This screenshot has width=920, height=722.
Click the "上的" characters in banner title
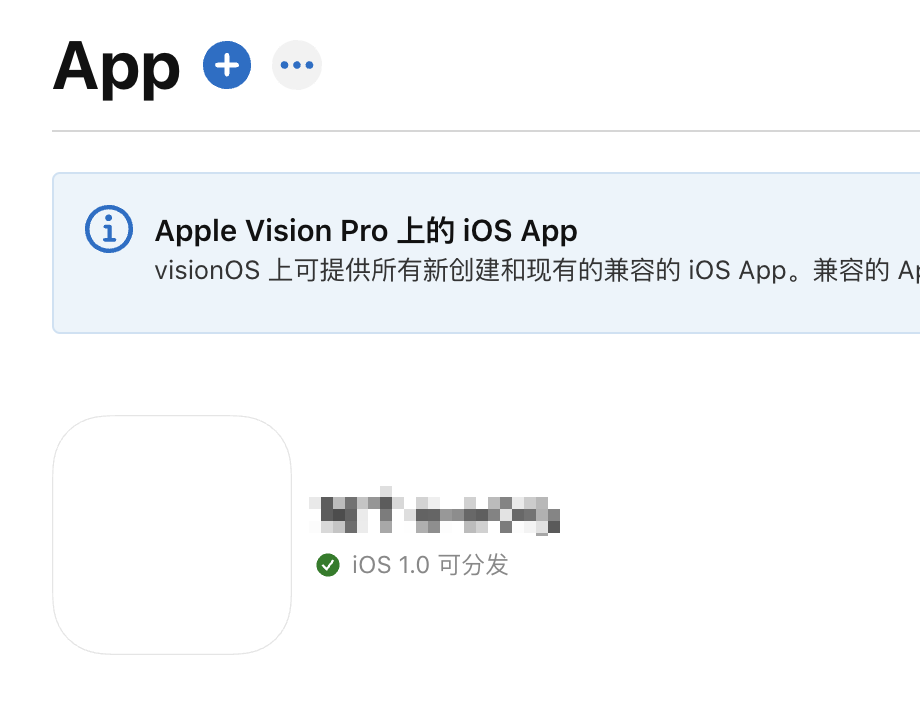click(425, 231)
